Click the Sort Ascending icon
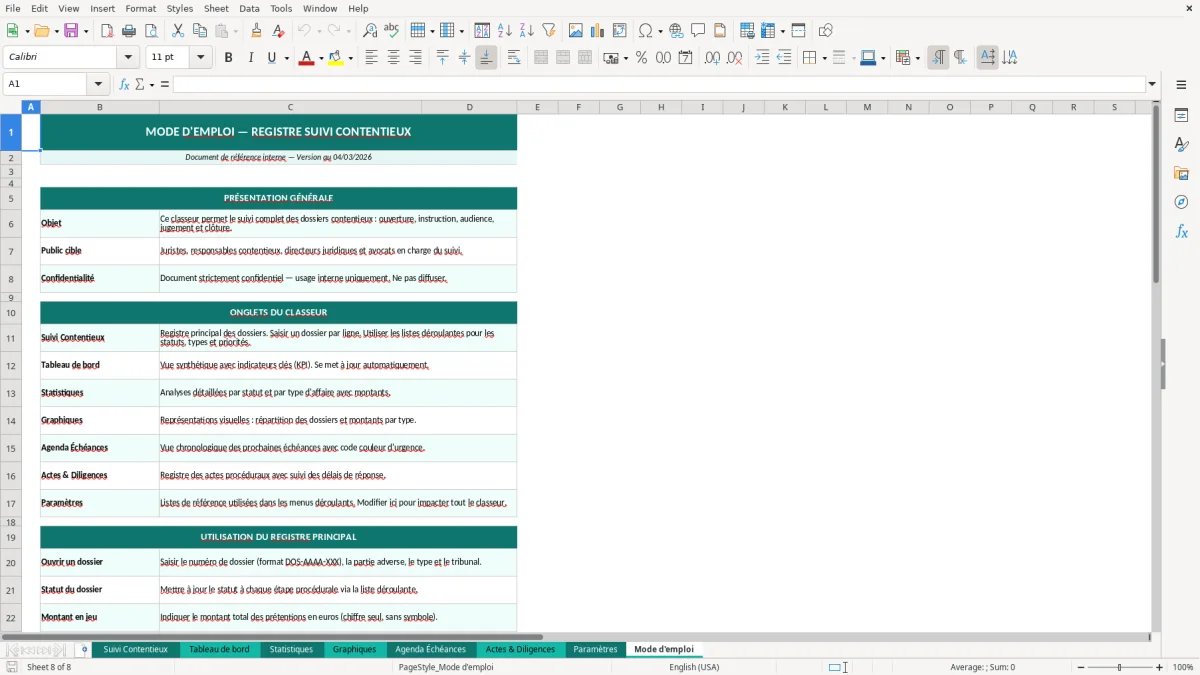 coord(505,31)
